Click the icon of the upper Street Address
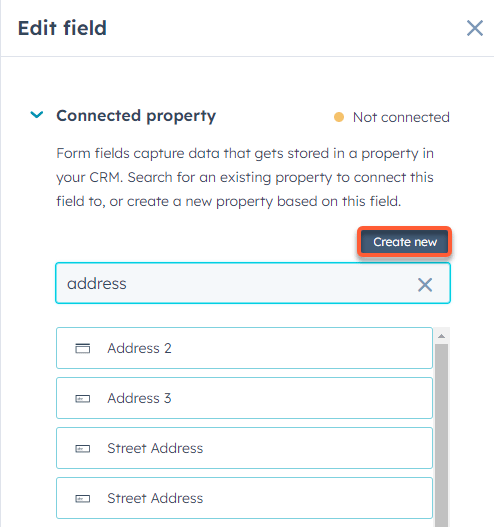 tap(82, 449)
